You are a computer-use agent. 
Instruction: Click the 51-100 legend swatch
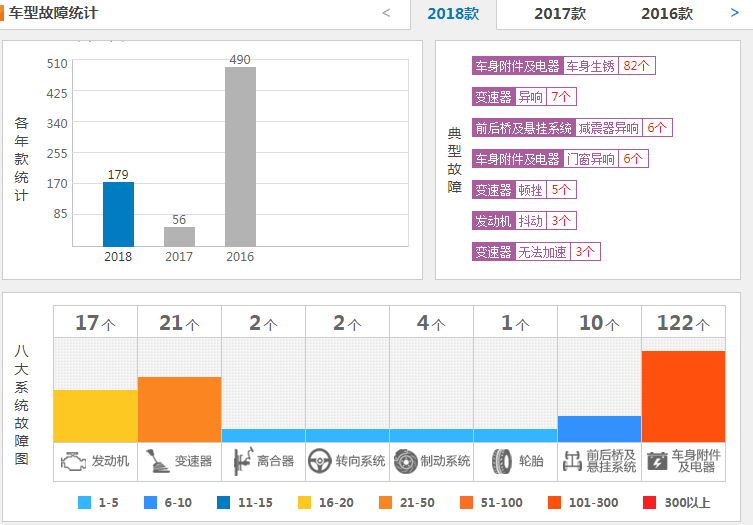(466, 502)
